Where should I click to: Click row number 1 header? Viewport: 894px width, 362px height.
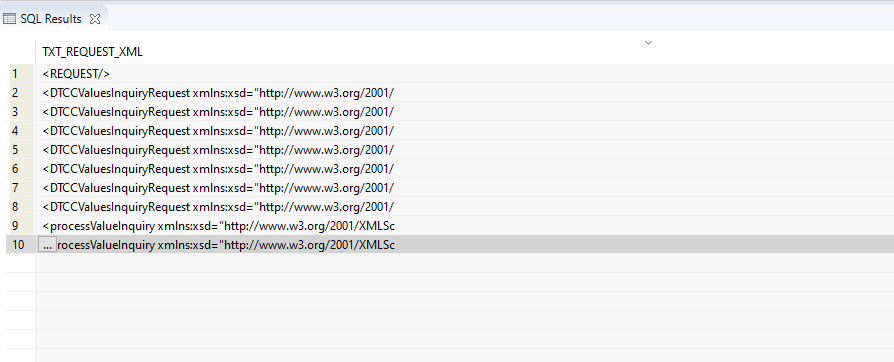click(x=21, y=74)
